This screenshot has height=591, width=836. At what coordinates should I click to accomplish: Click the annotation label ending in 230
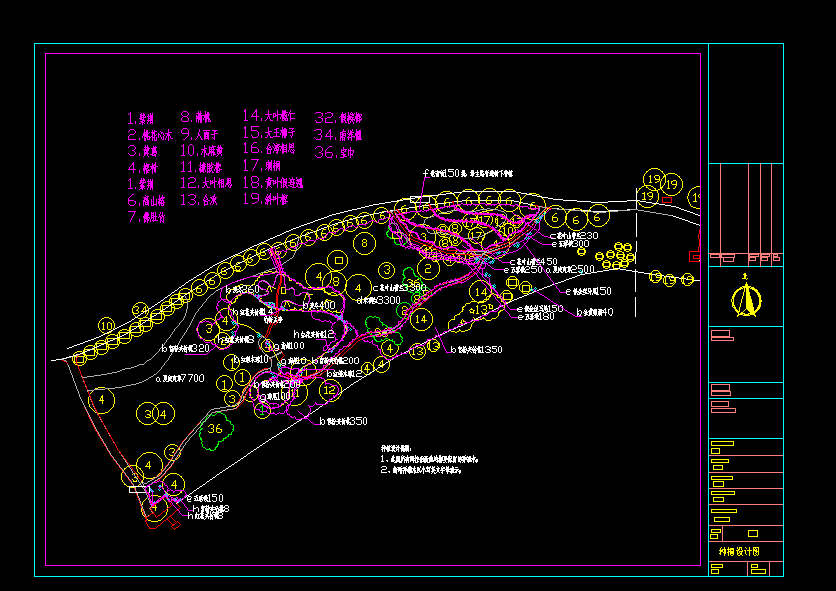[574, 236]
